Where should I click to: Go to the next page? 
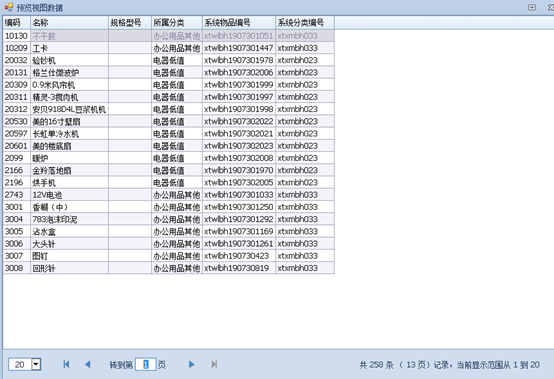(191, 364)
